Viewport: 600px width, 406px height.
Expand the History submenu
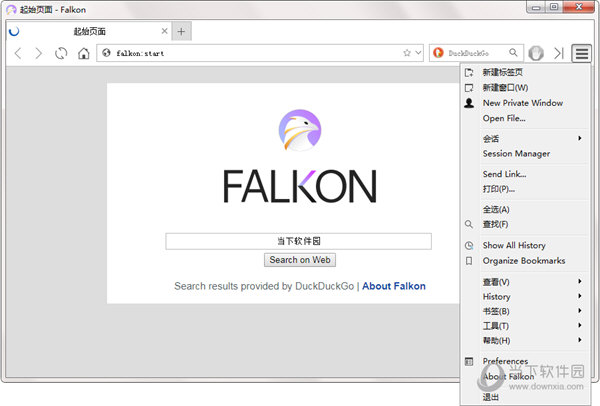[525, 297]
